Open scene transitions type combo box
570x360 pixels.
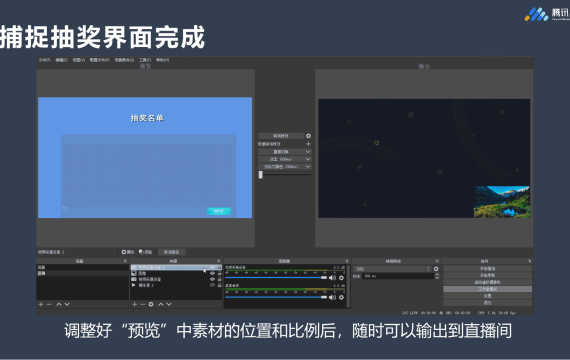click(x=392, y=269)
